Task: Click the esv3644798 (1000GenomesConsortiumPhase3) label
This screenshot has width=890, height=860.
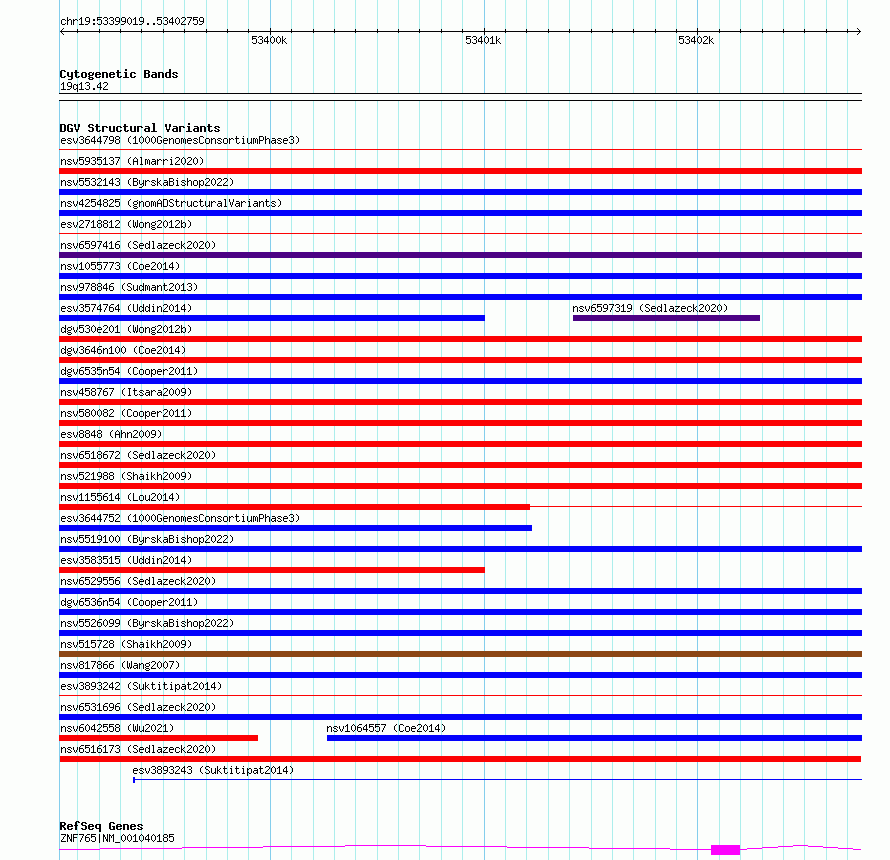Action: pos(180,140)
